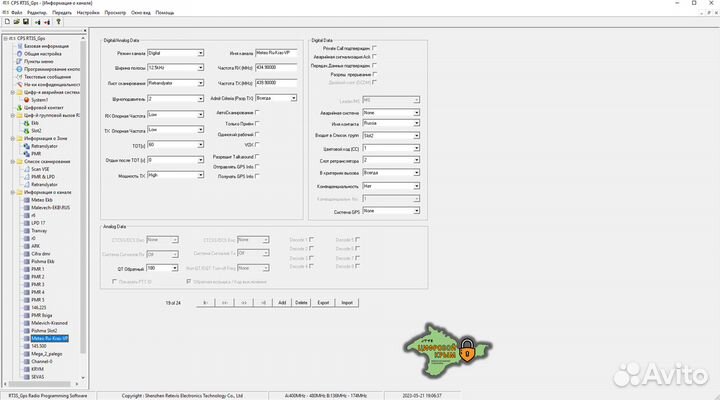
Task: Select Scan VSE in scan list tree
Action: point(42,169)
